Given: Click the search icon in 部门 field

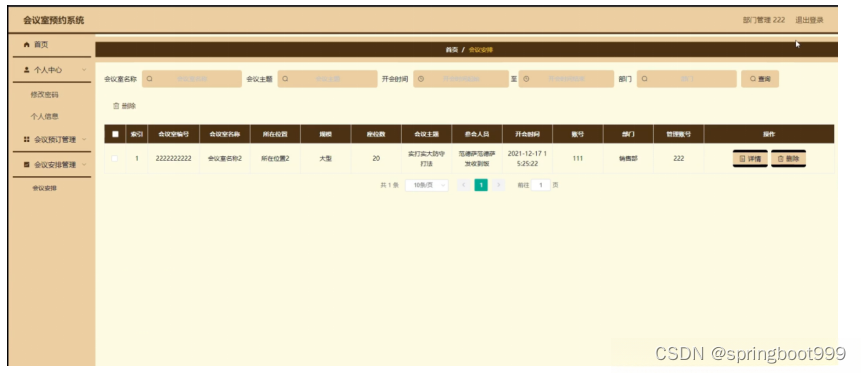Looking at the screenshot, I should 645,79.
